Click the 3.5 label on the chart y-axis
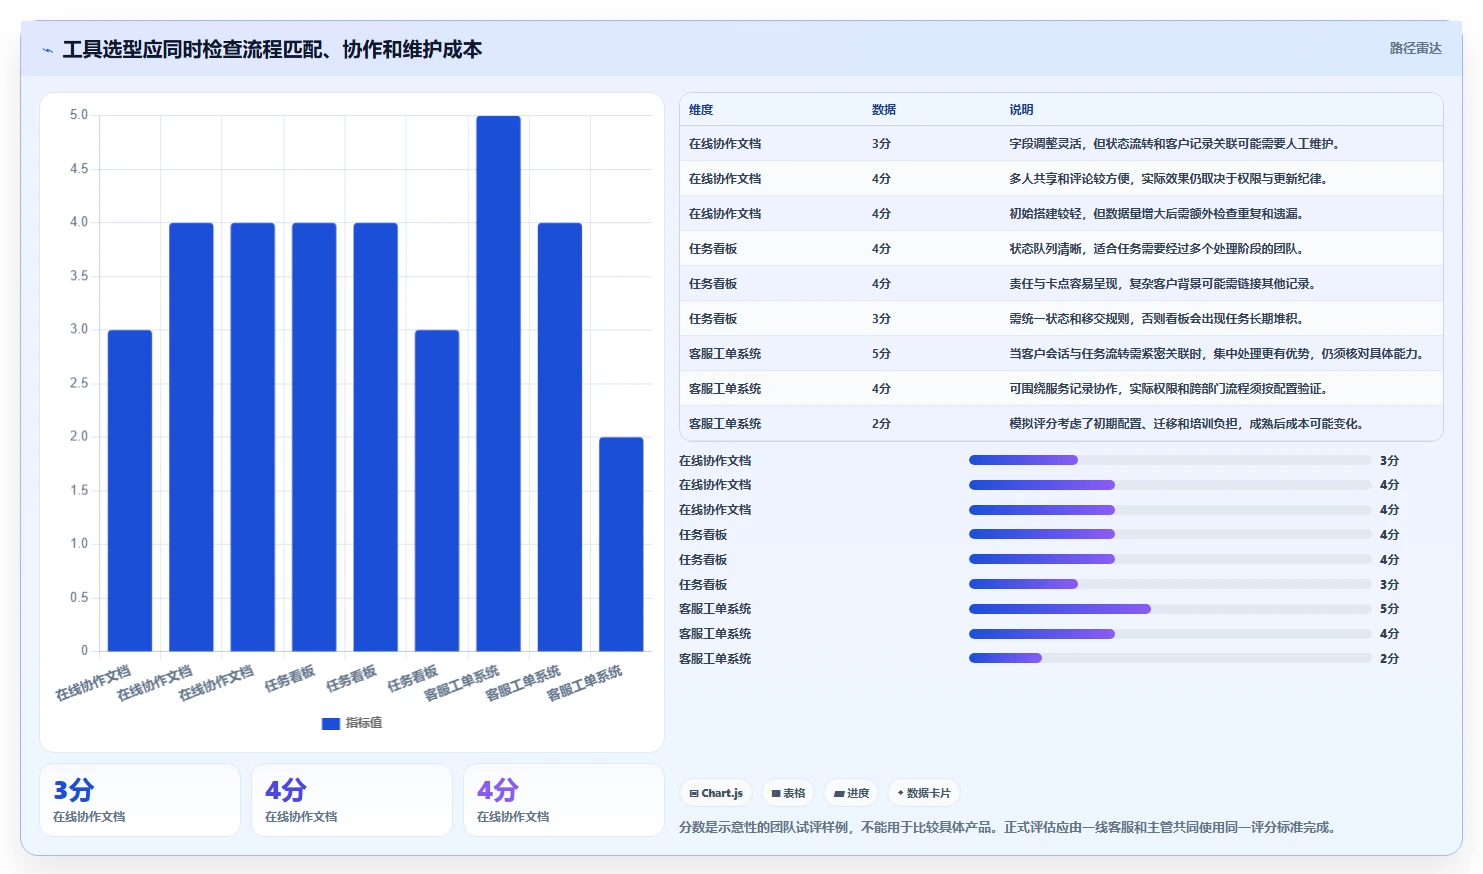The image size is (1483, 874). coord(79,276)
